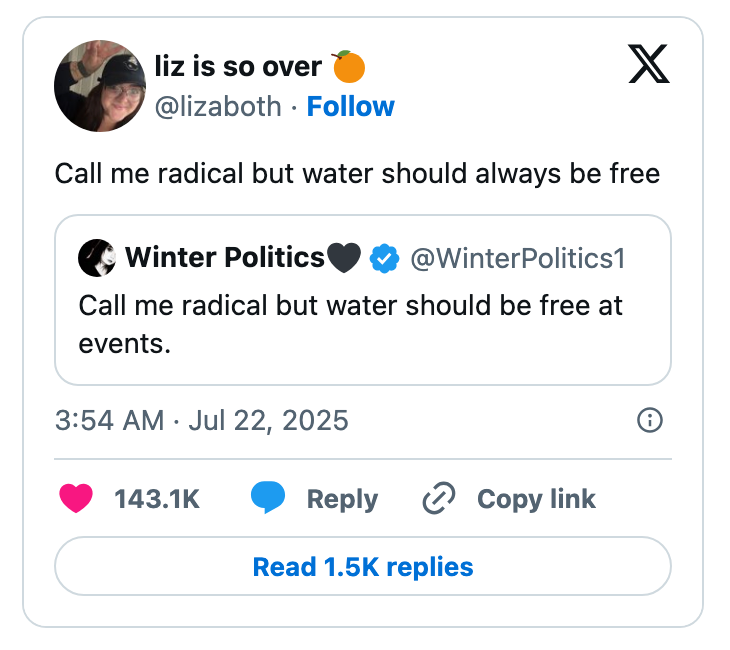Open liz's profile picture
The width and height of the screenshot is (730, 650).
tap(100, 86)
